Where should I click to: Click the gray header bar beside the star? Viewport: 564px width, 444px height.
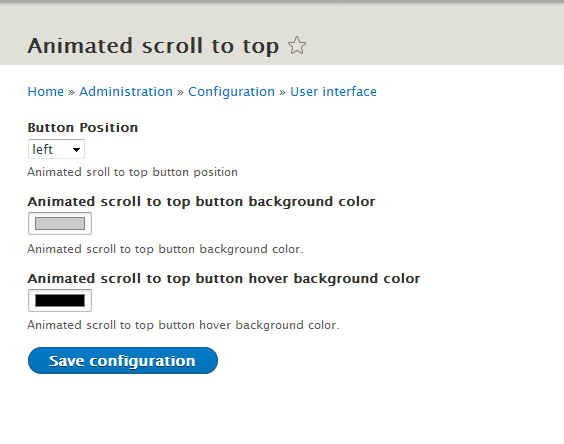click(432, 40)
